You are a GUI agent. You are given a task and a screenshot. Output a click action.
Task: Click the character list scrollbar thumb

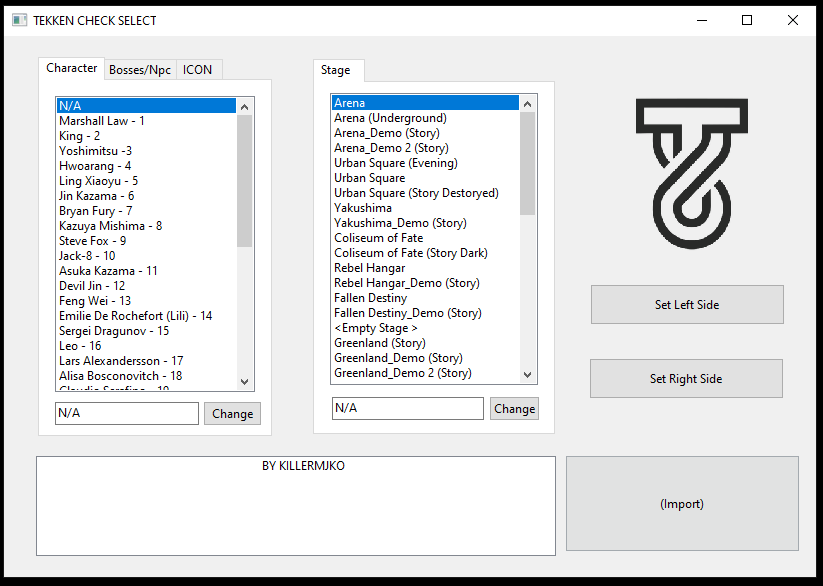click(x=245, y=181)
